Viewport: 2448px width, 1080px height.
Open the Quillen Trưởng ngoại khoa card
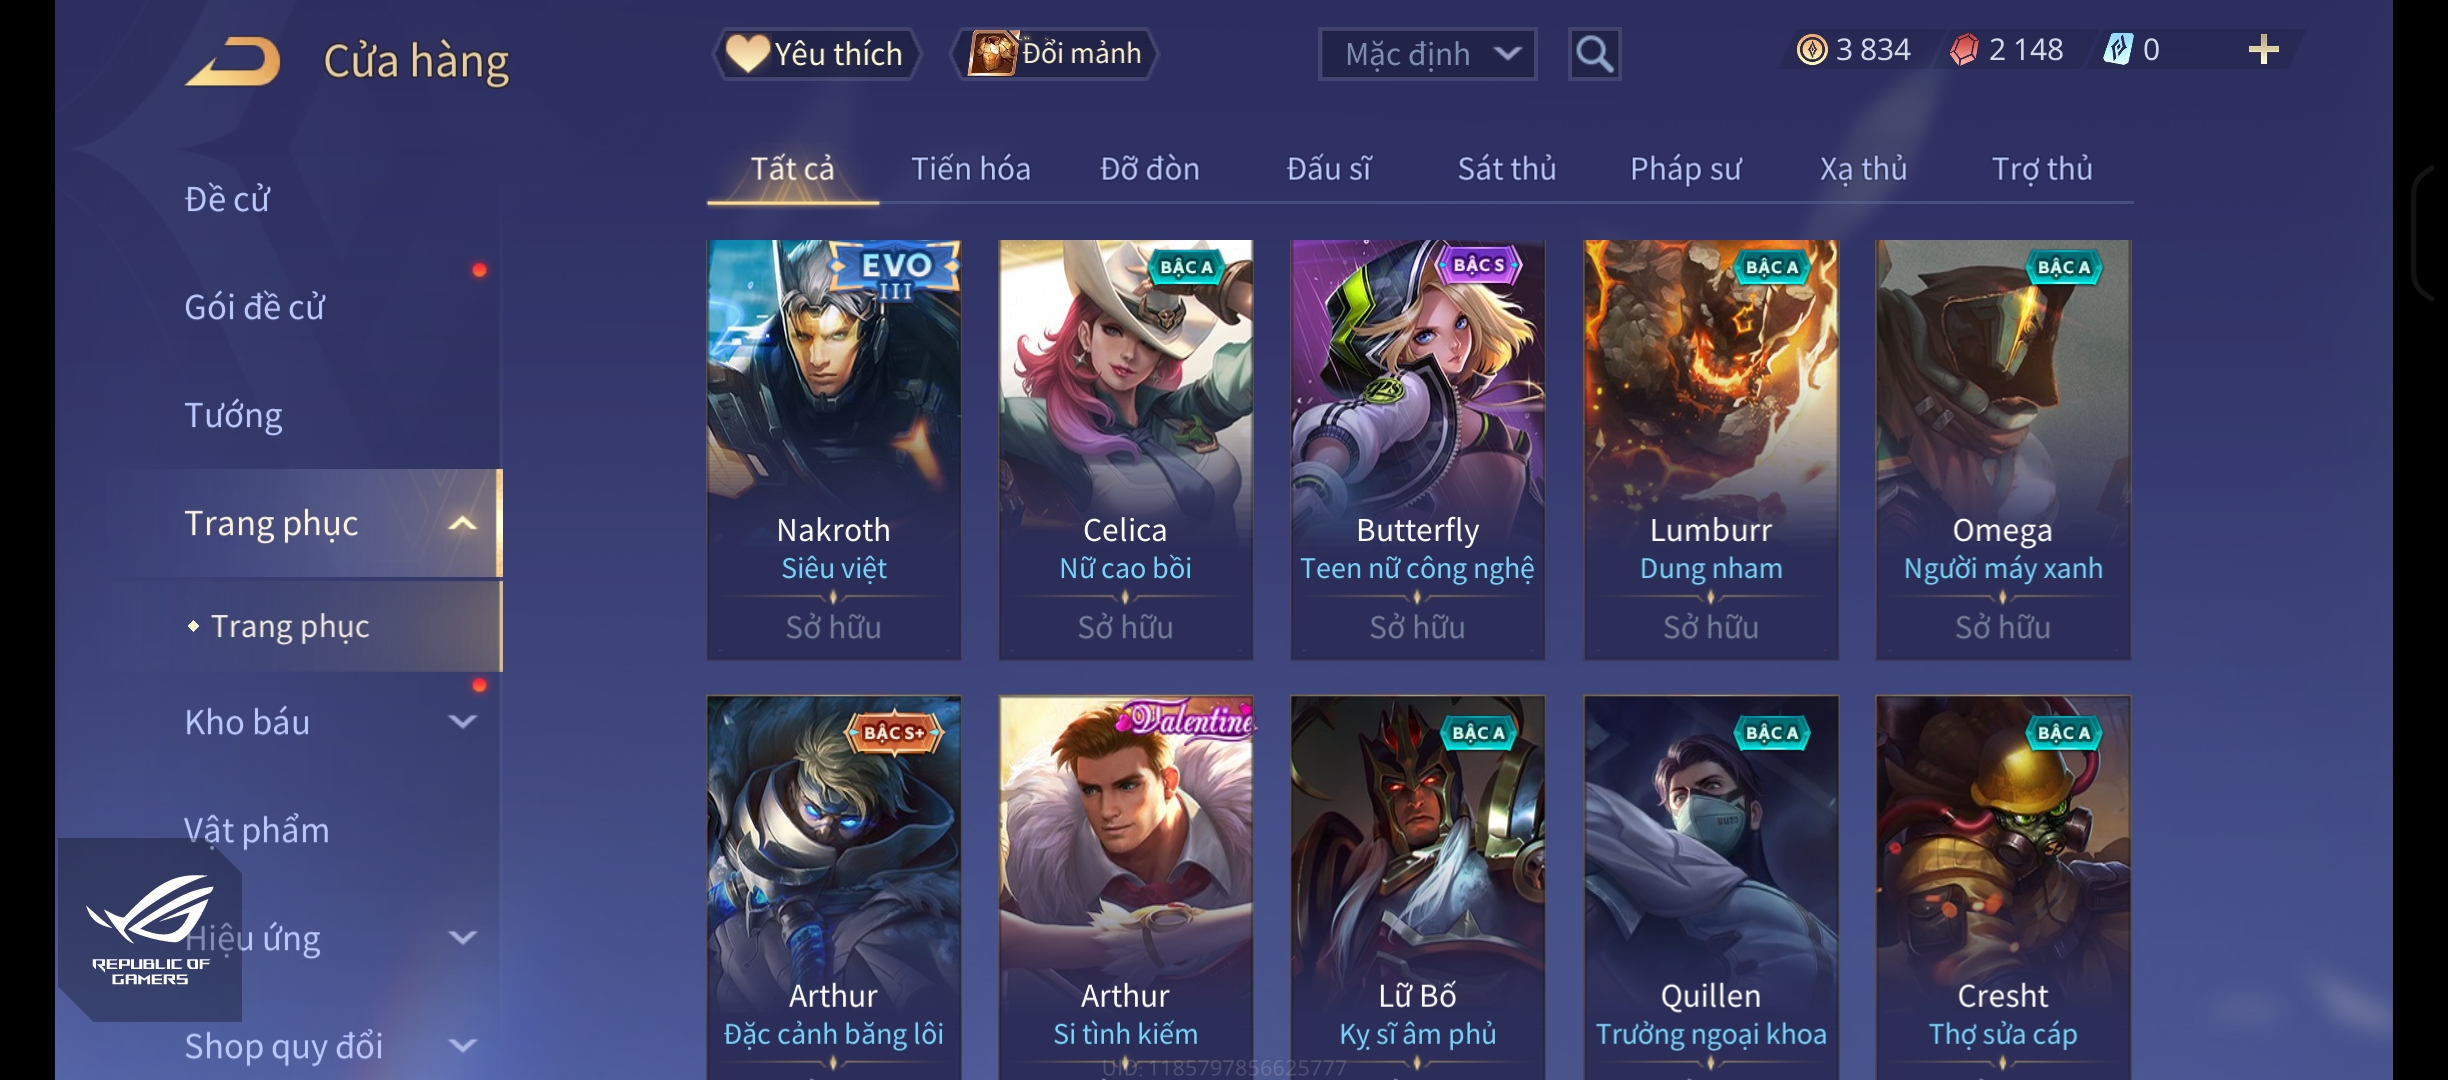[1710, 888]
